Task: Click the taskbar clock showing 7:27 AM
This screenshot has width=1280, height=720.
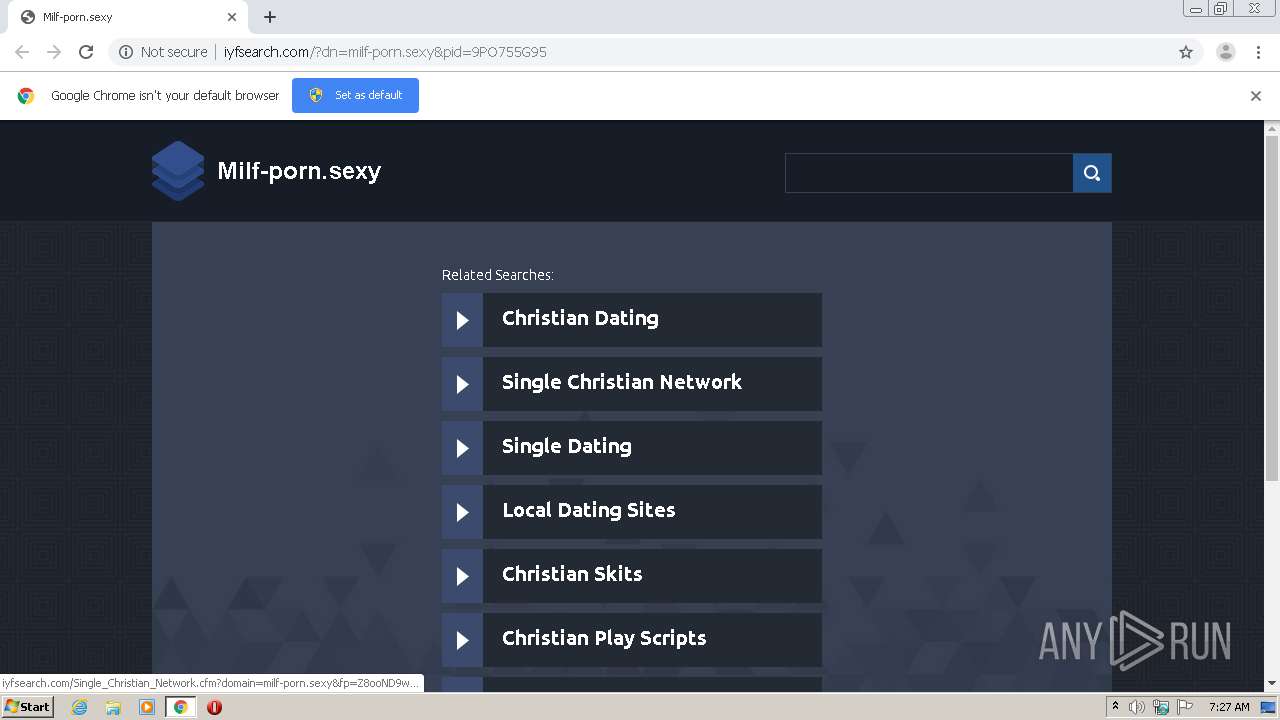Action: pos(1229,707)
